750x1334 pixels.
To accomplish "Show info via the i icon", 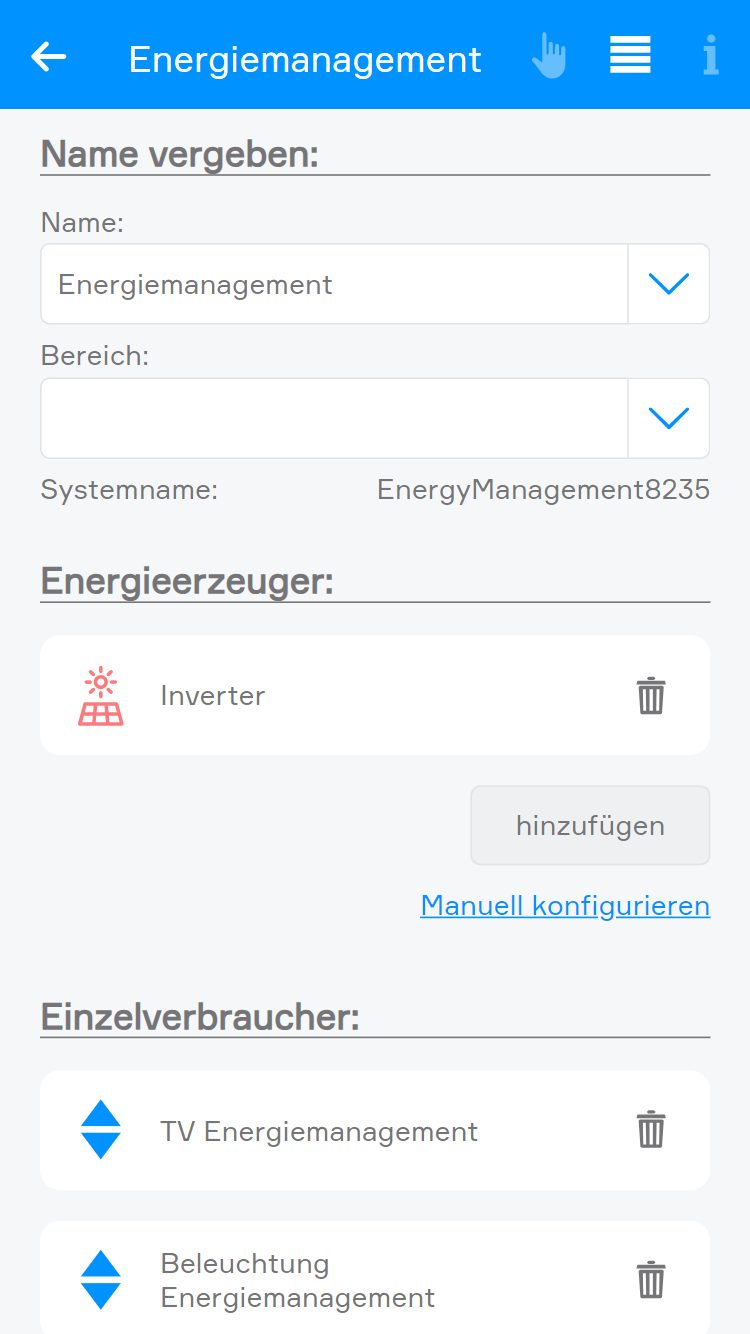I will click(x=710, y=56).
